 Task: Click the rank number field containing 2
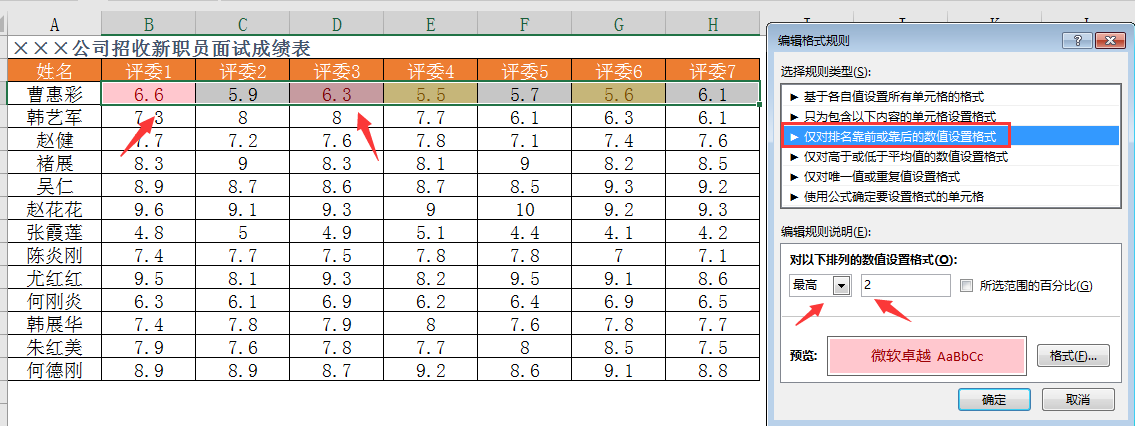tap(906, 286)
